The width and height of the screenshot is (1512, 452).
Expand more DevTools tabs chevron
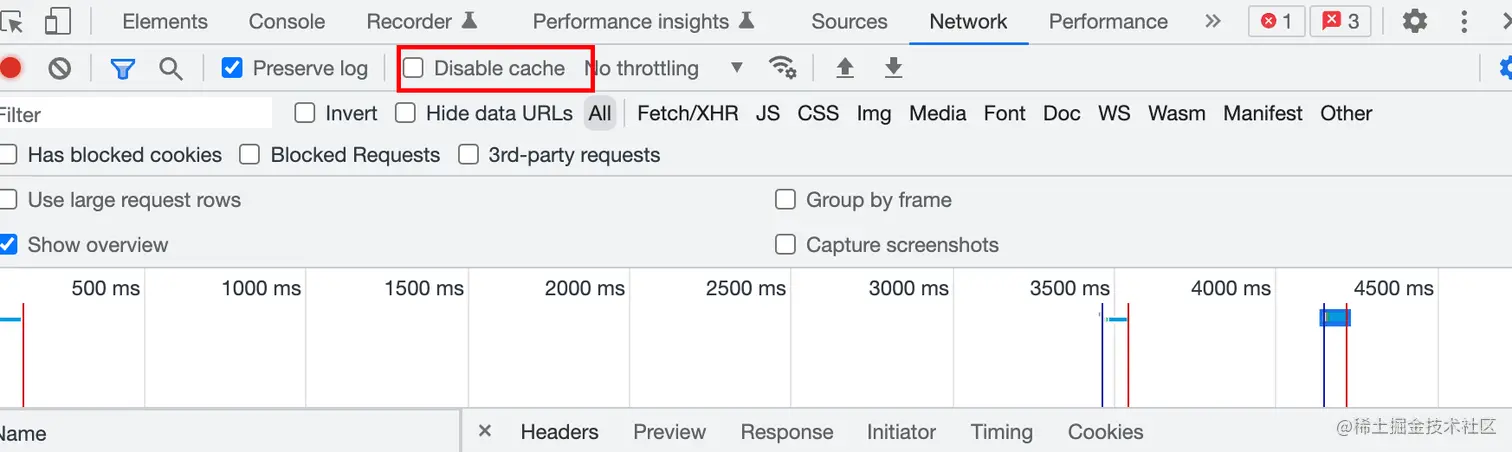pos(1213,21)
